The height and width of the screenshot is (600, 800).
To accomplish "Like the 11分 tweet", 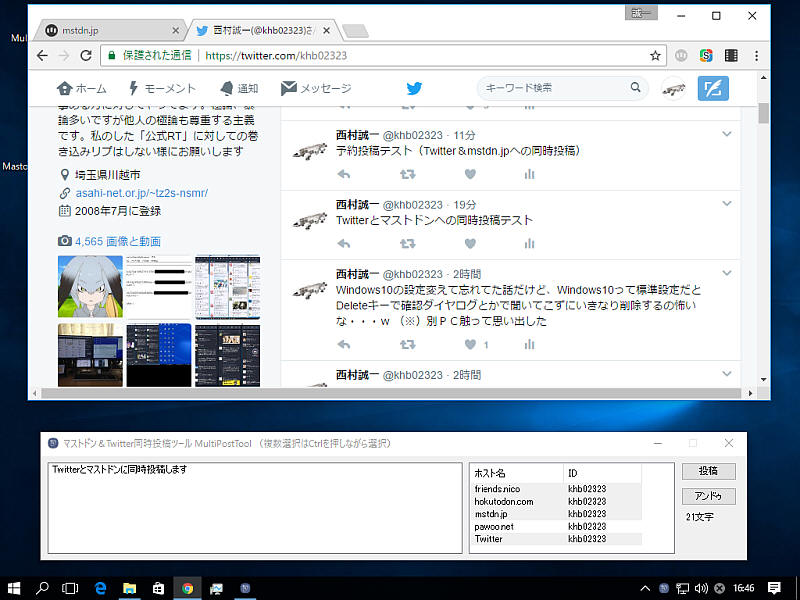I will tap(470, 174).
